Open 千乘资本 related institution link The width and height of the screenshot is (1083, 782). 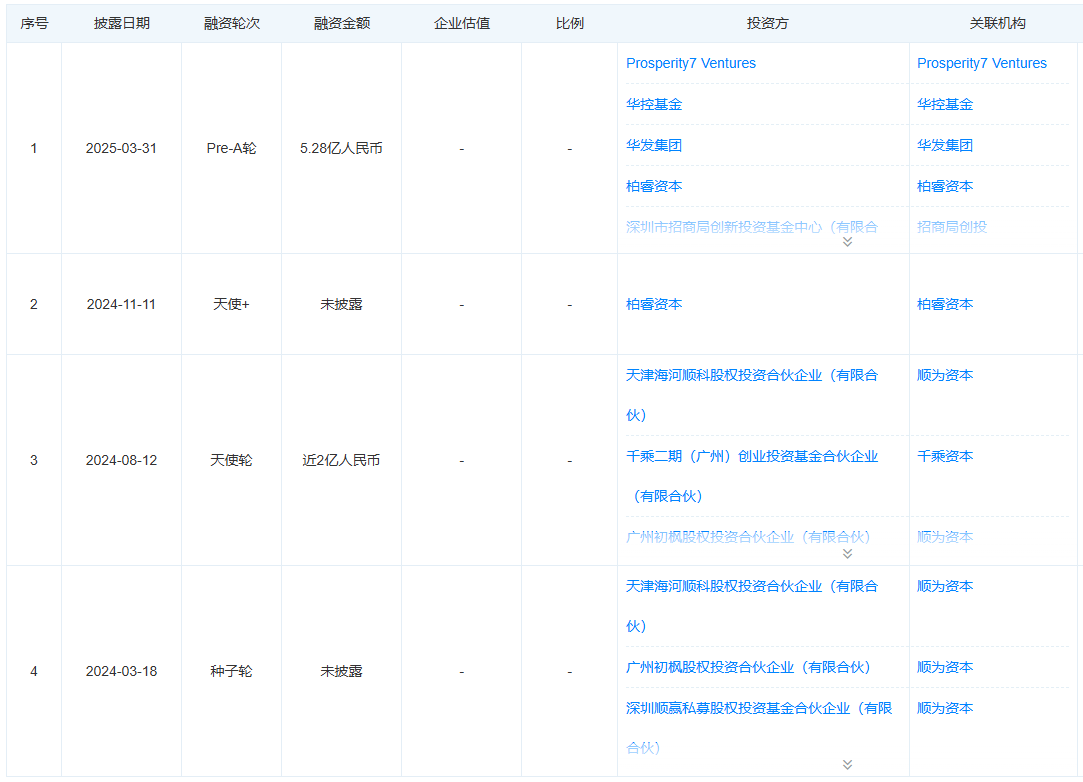[945, 456]
